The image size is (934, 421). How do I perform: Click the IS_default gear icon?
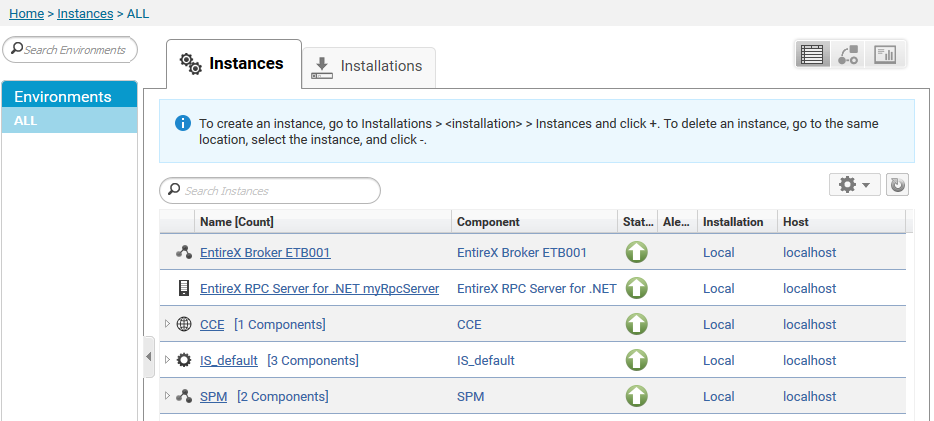tap(184, 360)
